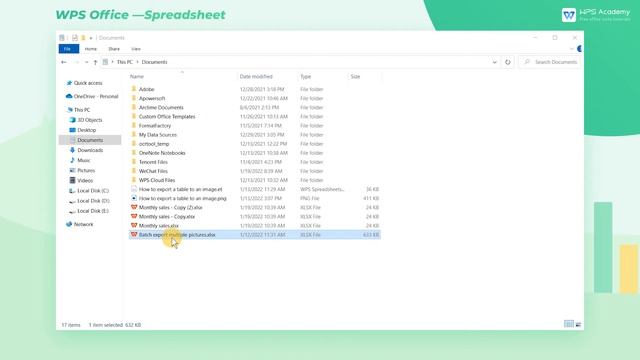The width and height of the screenshot is (640, 360).
Task: Go up one folder level arrow
Action: pos(95,62)
